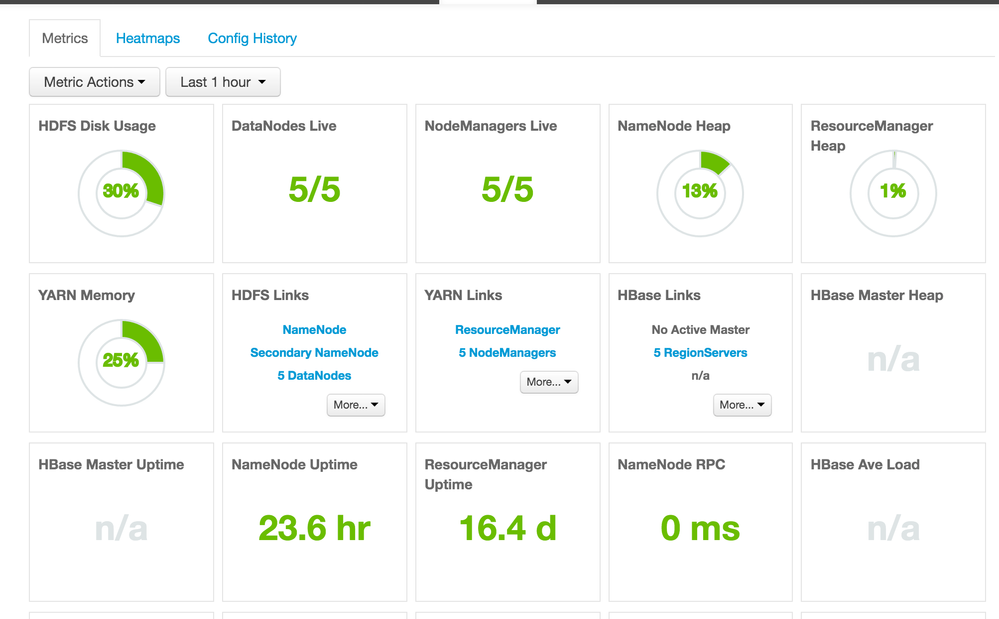Expand More options in HBase Links
999x619 pixels.
click(742, 405)
